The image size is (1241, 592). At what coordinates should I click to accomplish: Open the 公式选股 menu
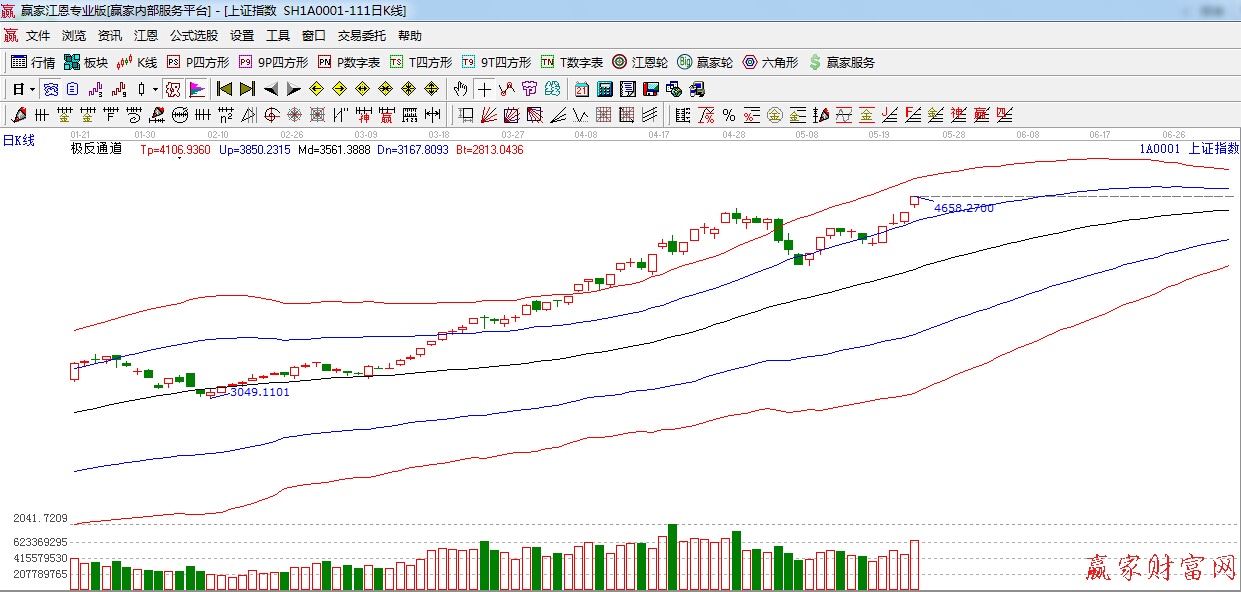193,36
